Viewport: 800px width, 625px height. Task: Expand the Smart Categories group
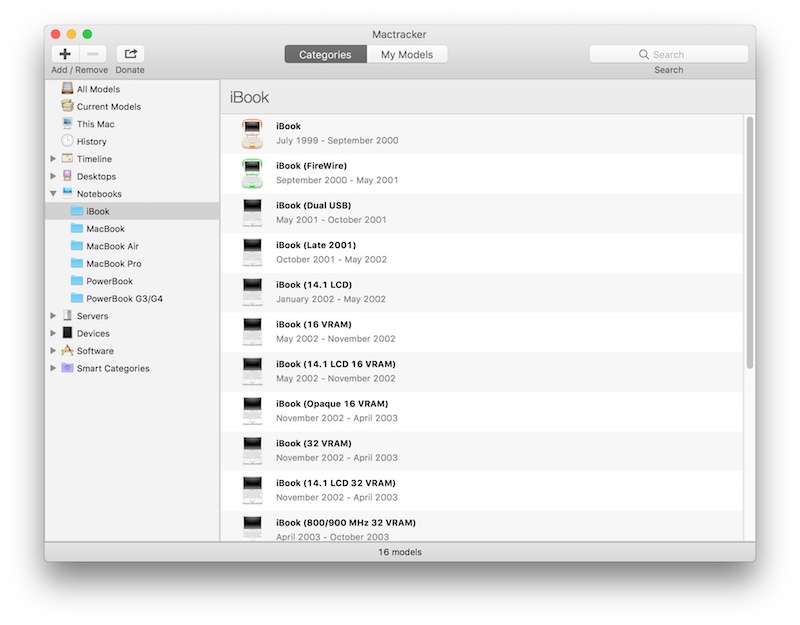[53, 369]
